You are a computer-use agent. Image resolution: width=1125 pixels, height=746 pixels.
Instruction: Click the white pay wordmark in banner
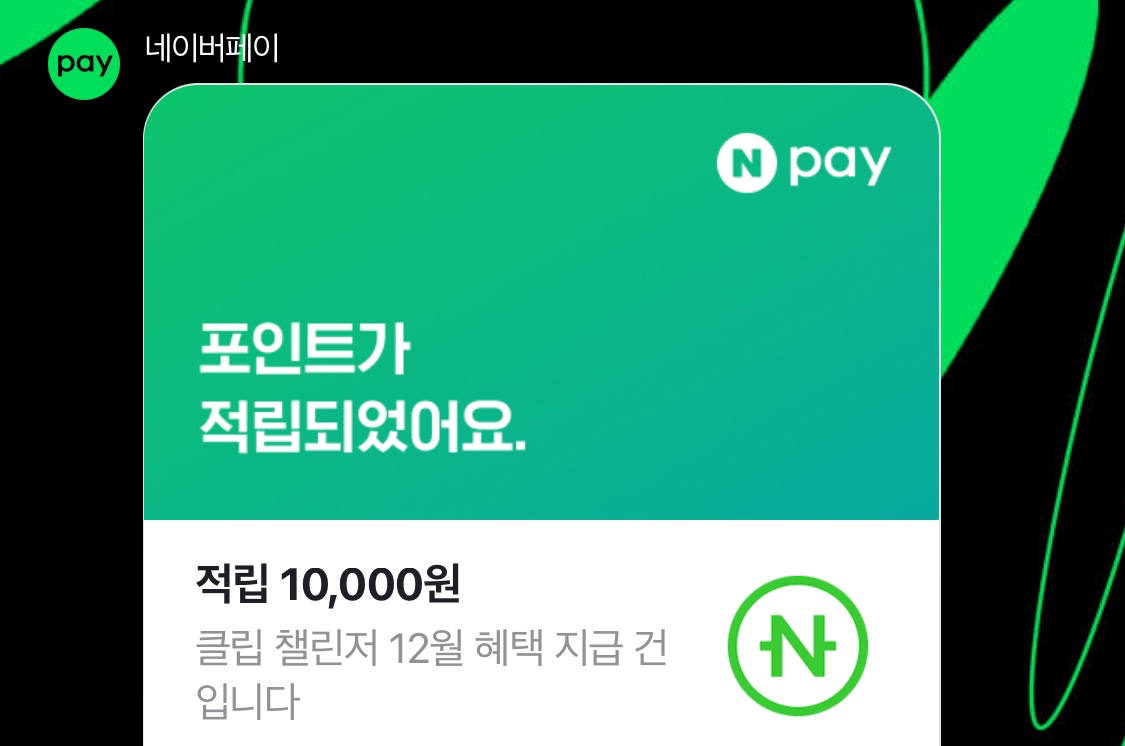839,165
